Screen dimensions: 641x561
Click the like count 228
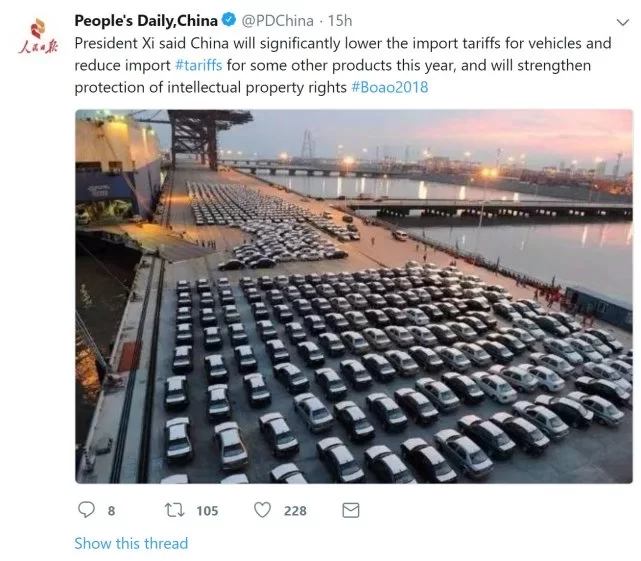coord(295,511)
